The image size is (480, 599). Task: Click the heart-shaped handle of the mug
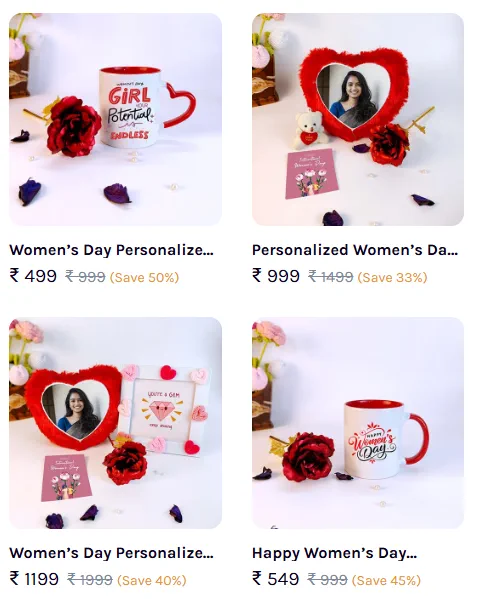tap(181, 105)
